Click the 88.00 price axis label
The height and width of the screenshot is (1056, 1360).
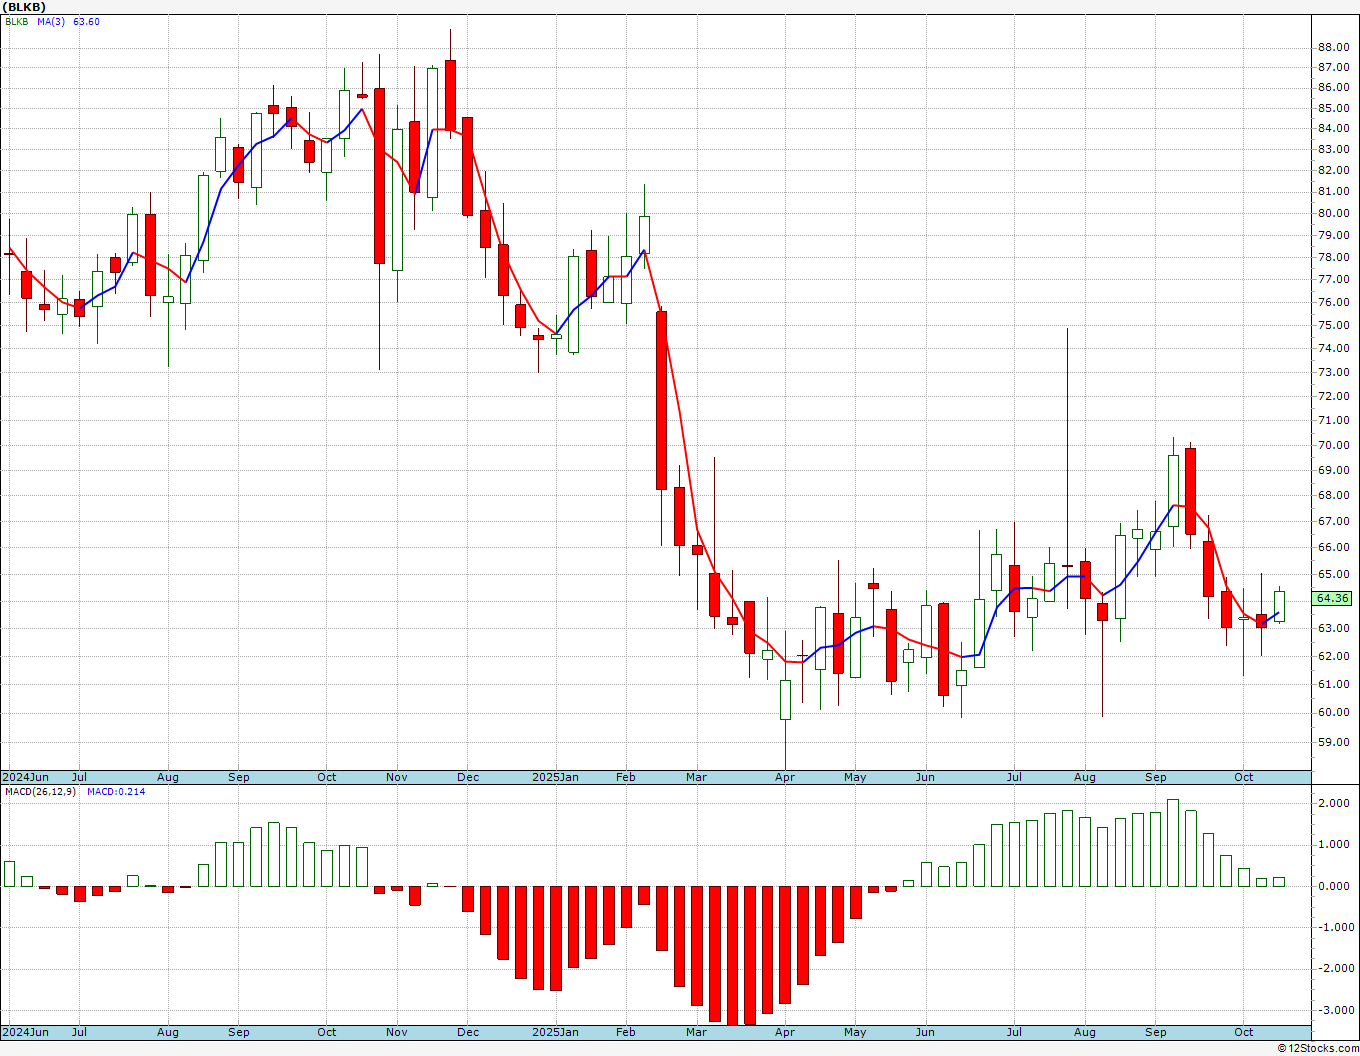tap(1333, 47)
